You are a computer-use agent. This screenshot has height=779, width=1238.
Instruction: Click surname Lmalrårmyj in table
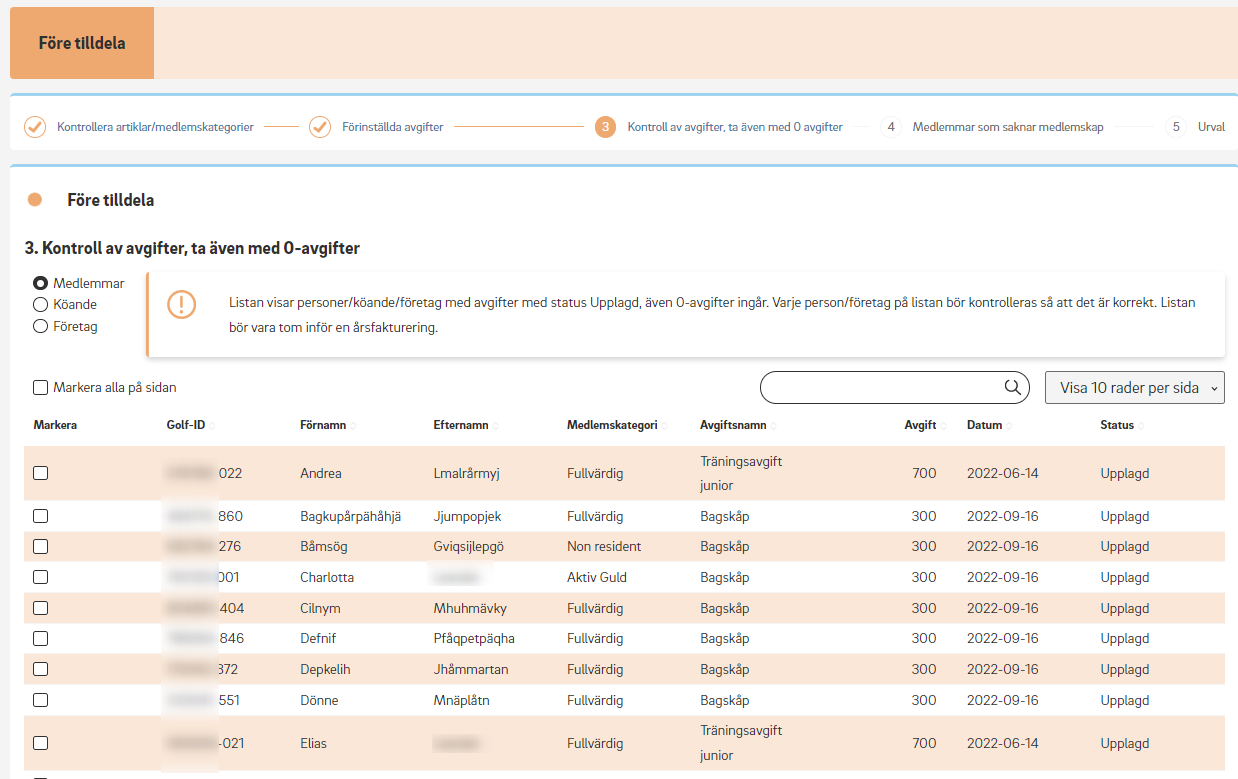pos(466,473)
